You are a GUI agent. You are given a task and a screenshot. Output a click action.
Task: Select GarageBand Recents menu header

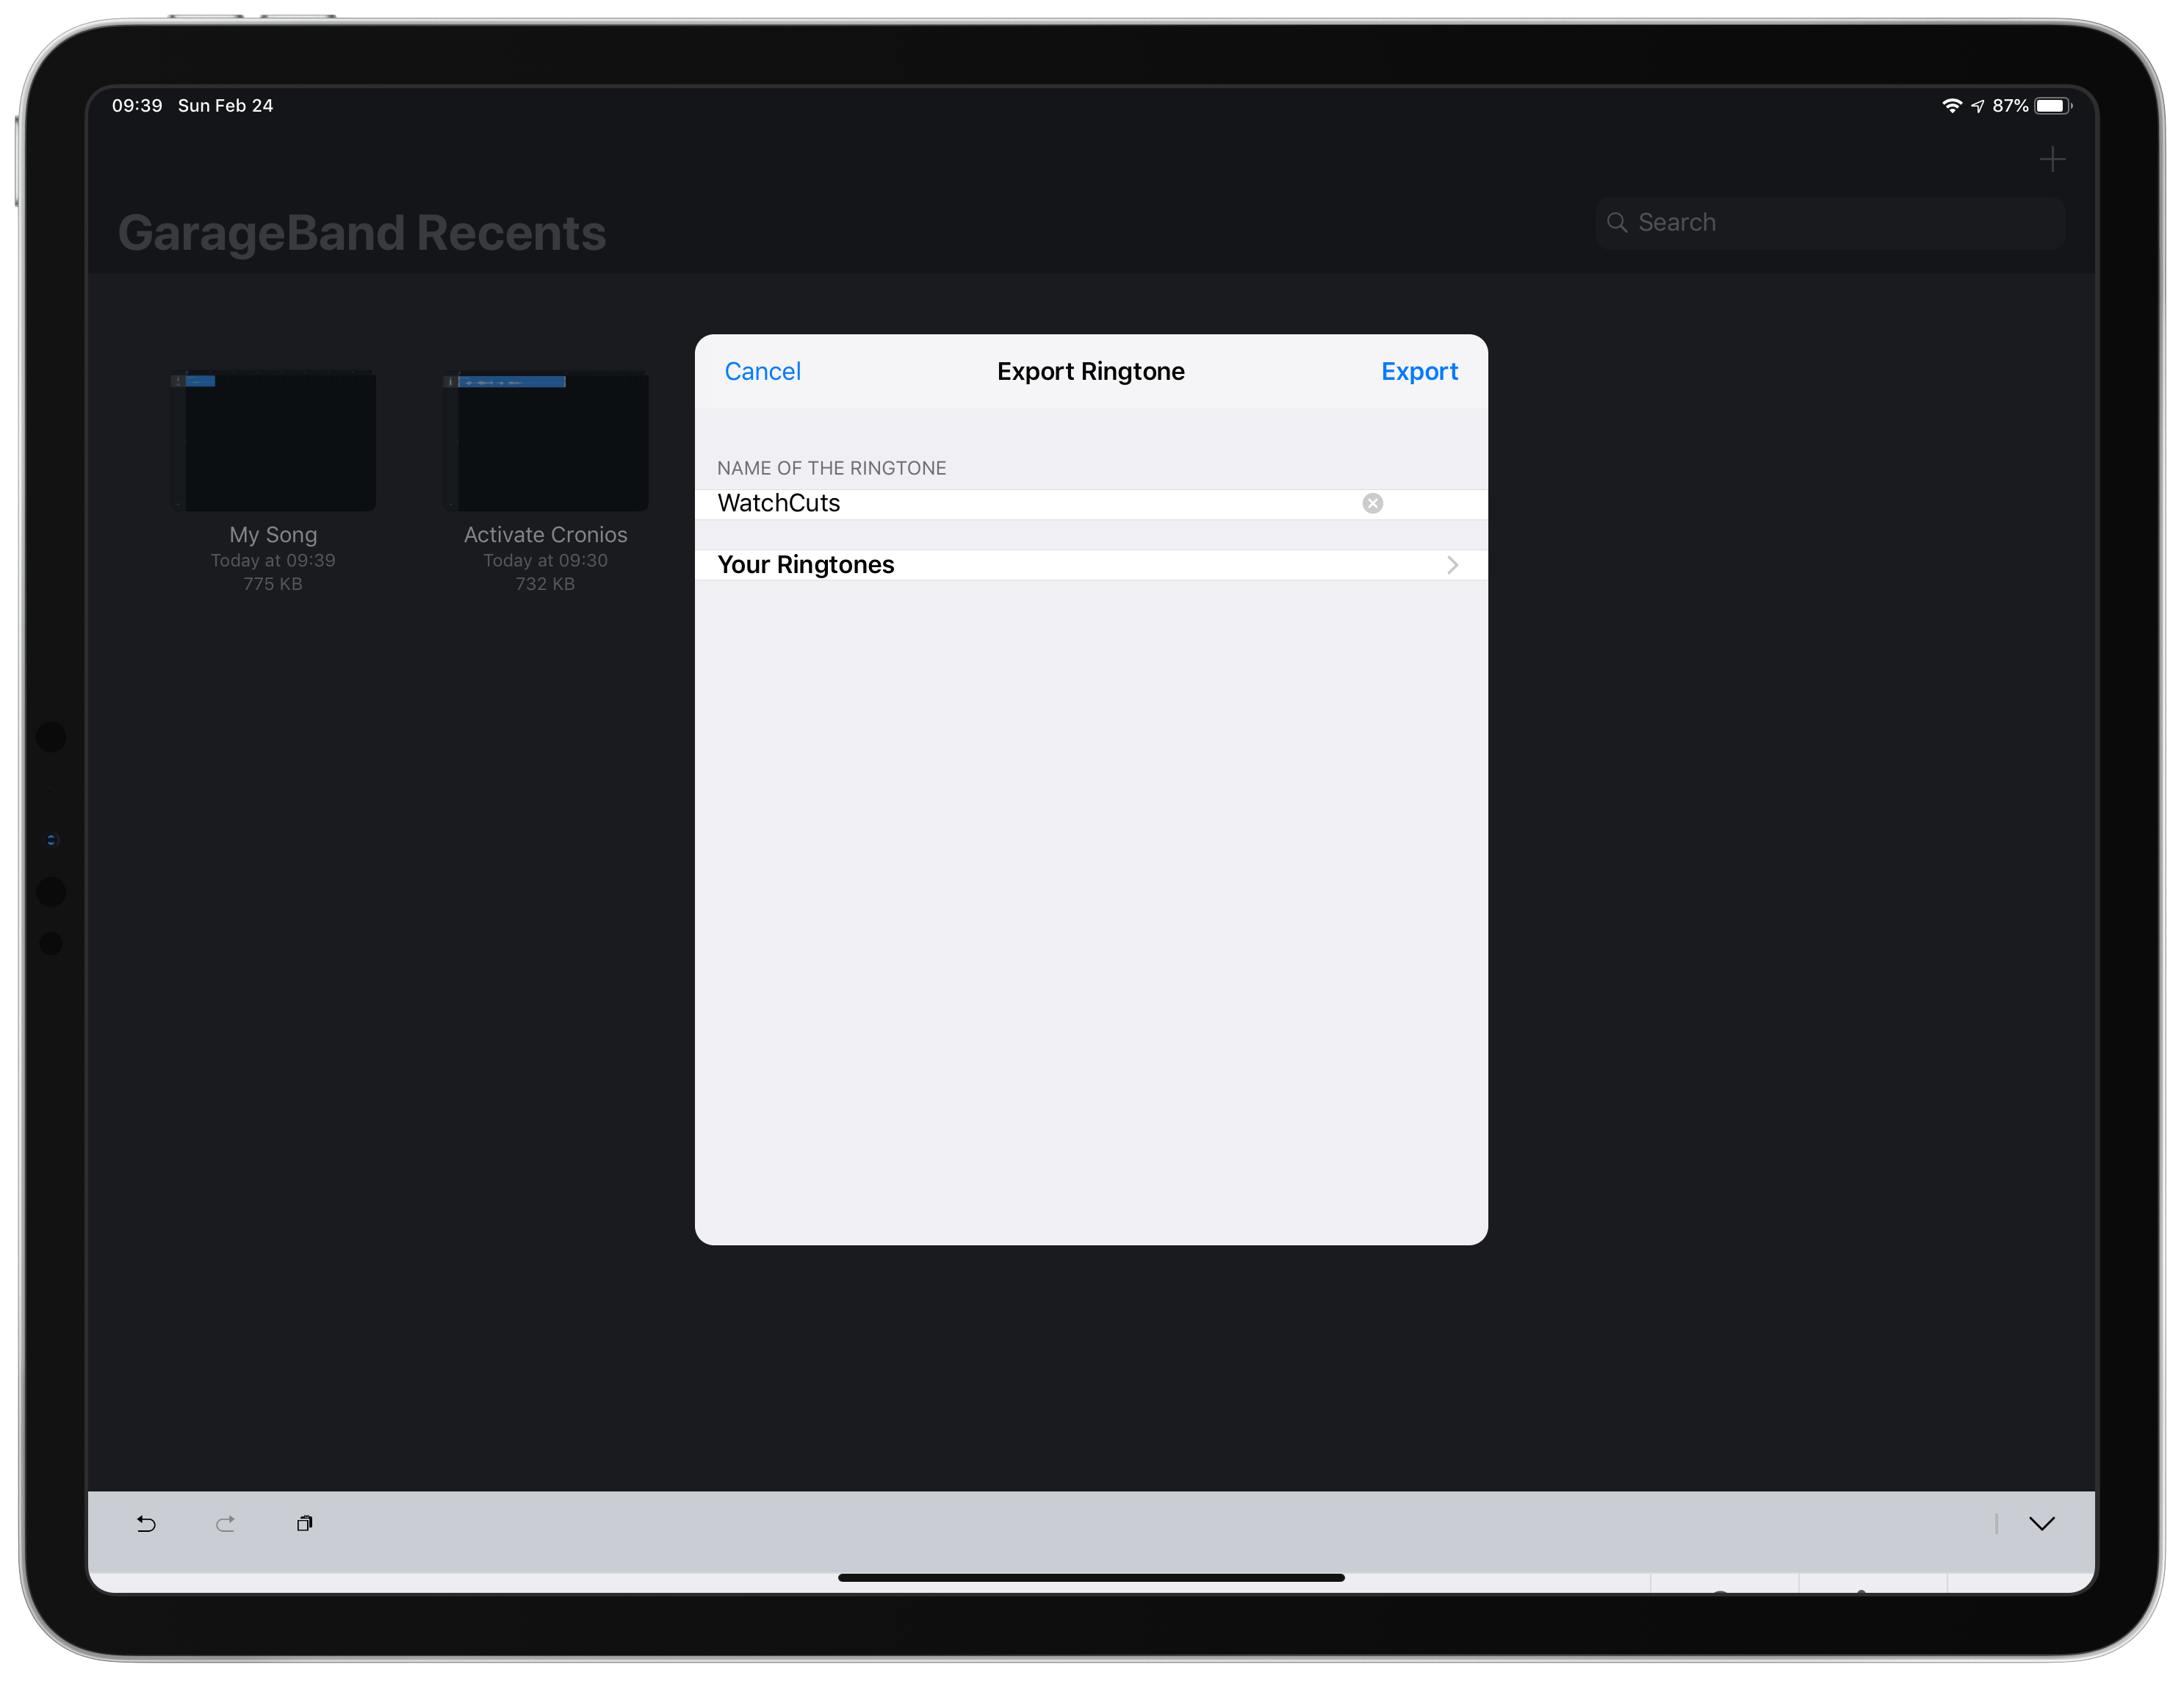362,231
